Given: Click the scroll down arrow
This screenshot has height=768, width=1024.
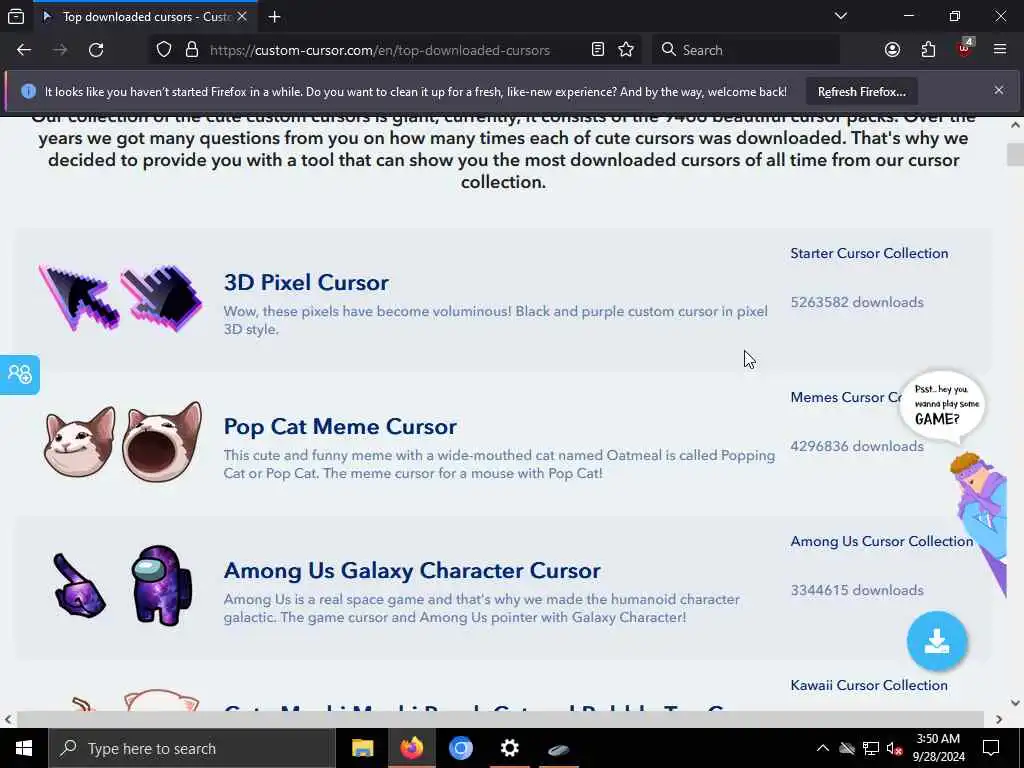Looking at the screenshot, I should (x=1016, y=703).
